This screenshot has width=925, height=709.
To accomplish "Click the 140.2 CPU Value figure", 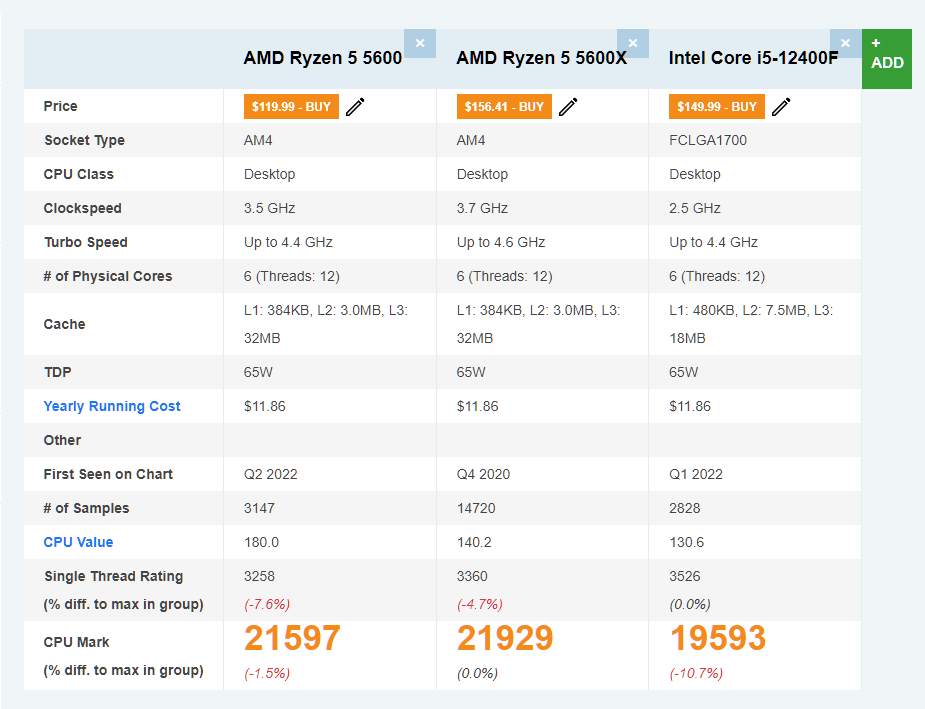I will [x=474, y=542].
